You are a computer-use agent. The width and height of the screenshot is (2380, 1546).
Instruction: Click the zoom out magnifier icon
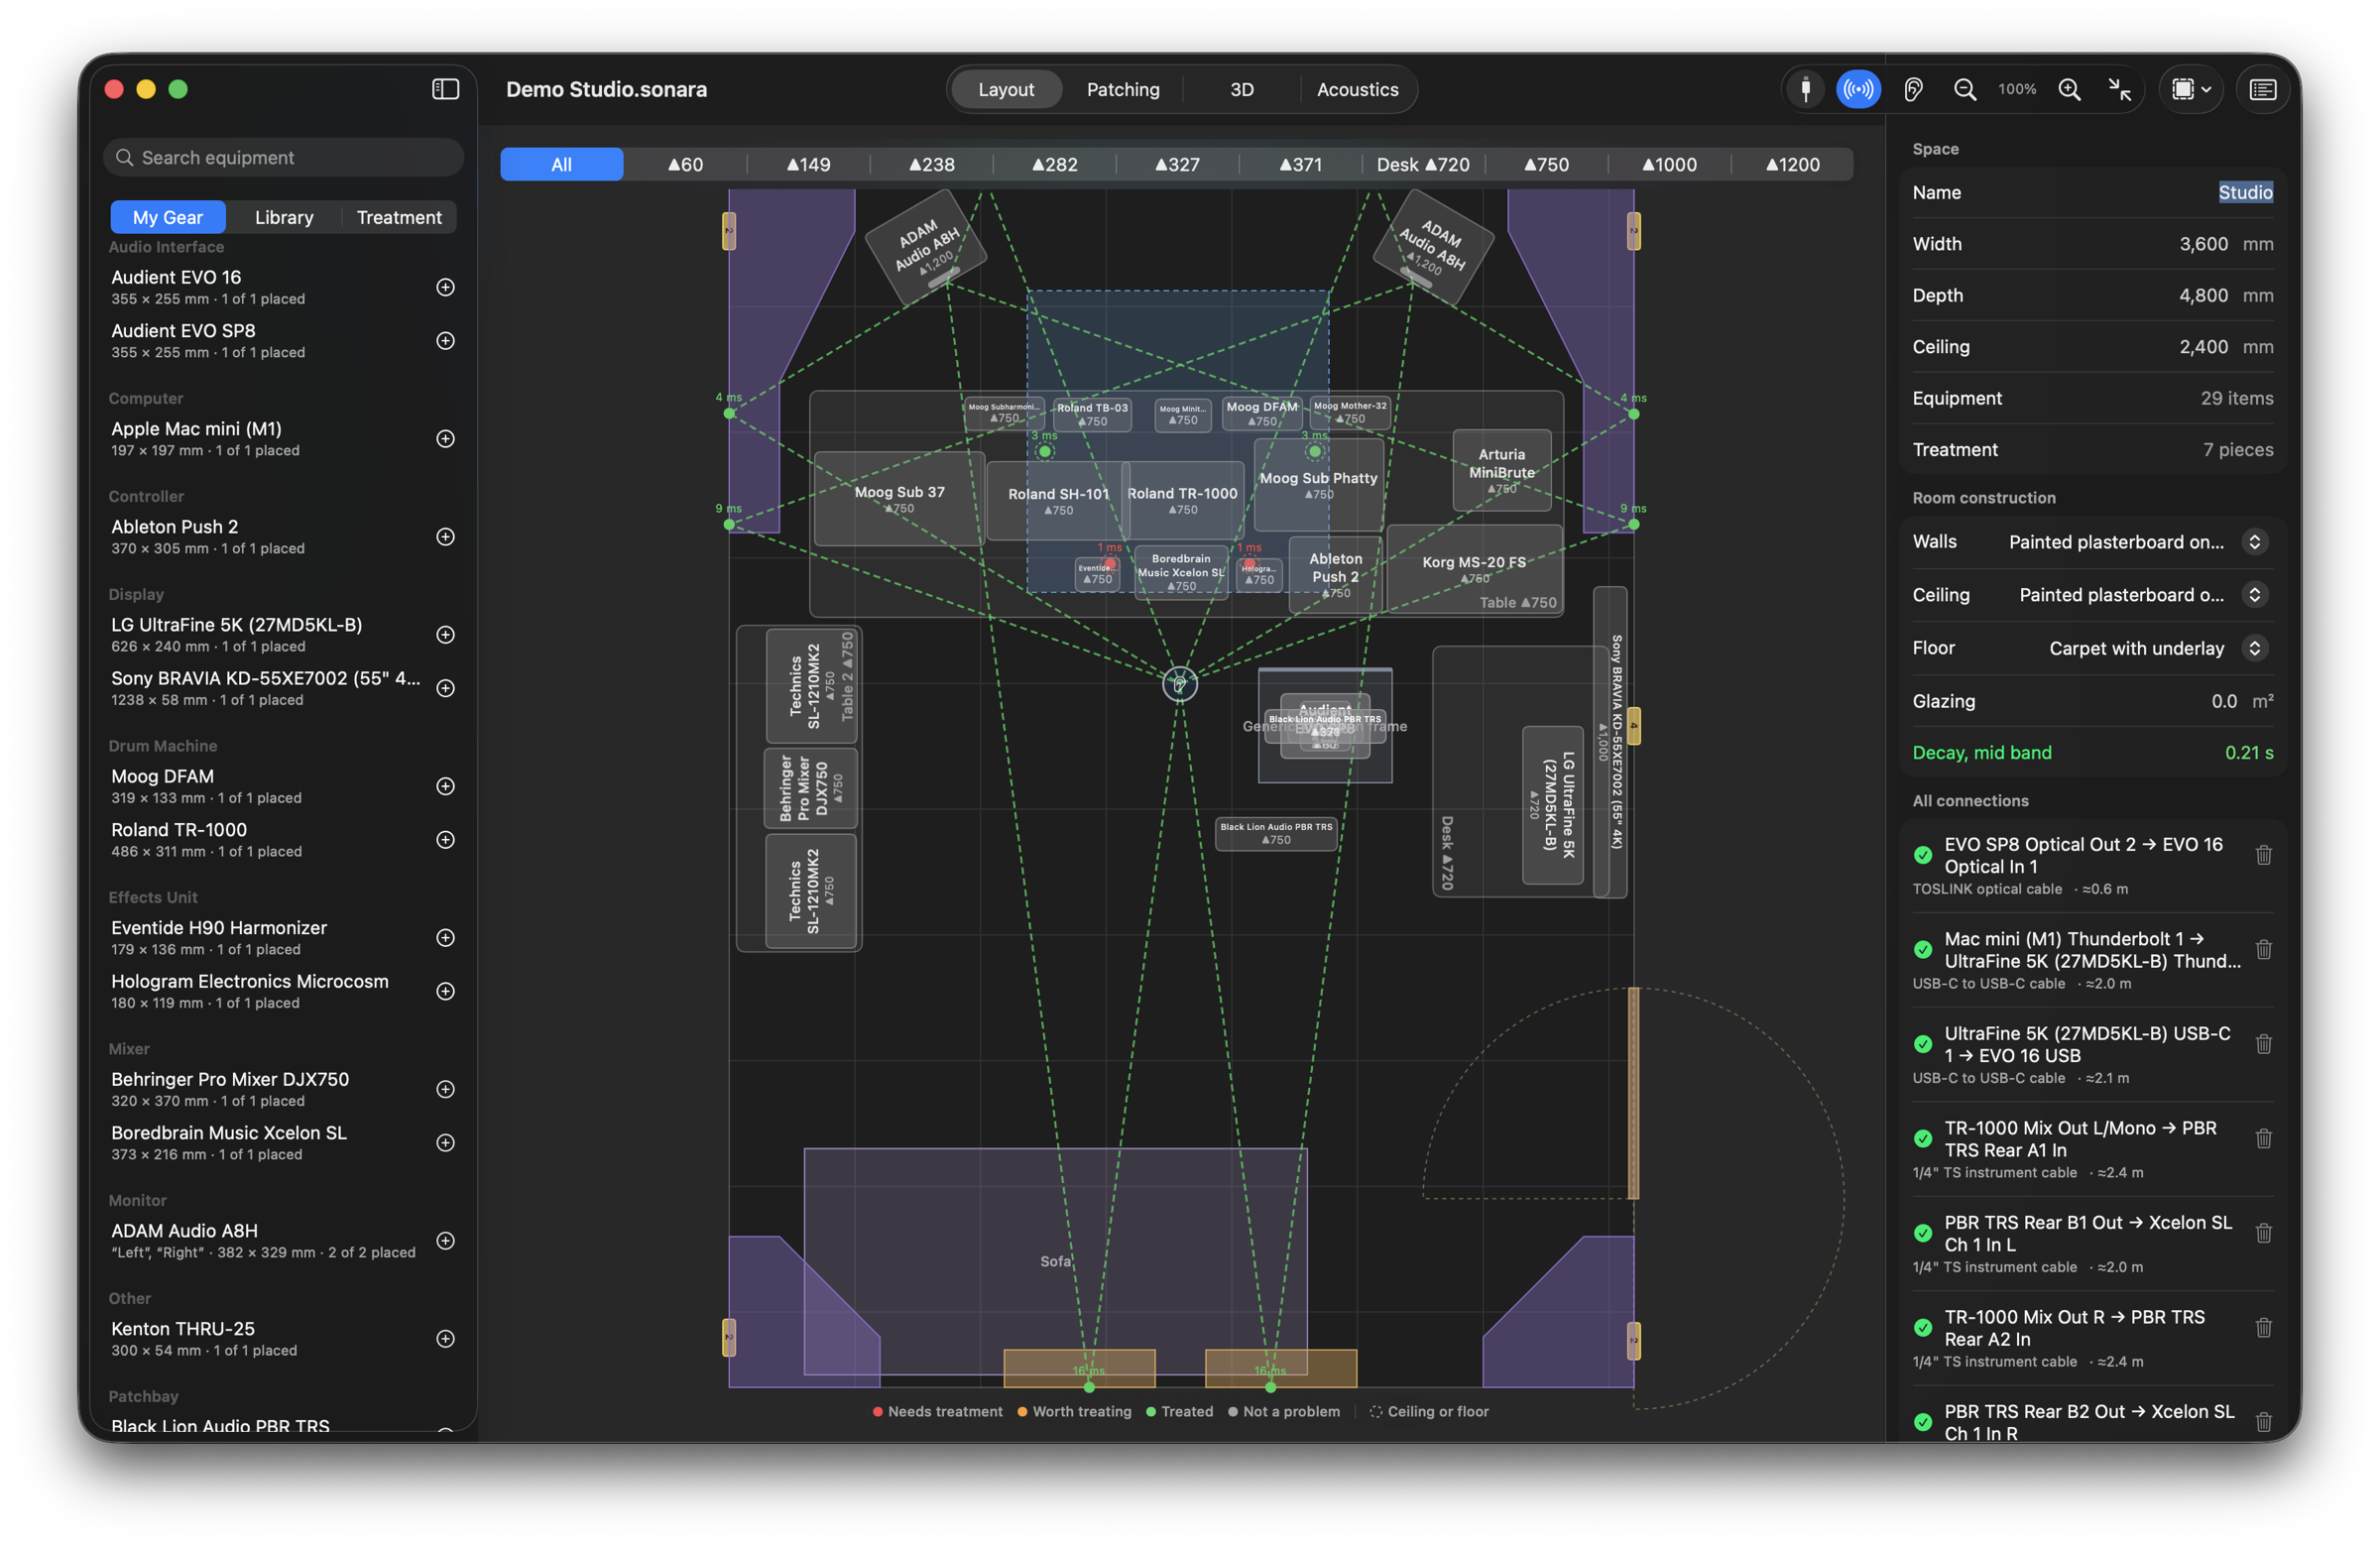[x=1964, y=89]
